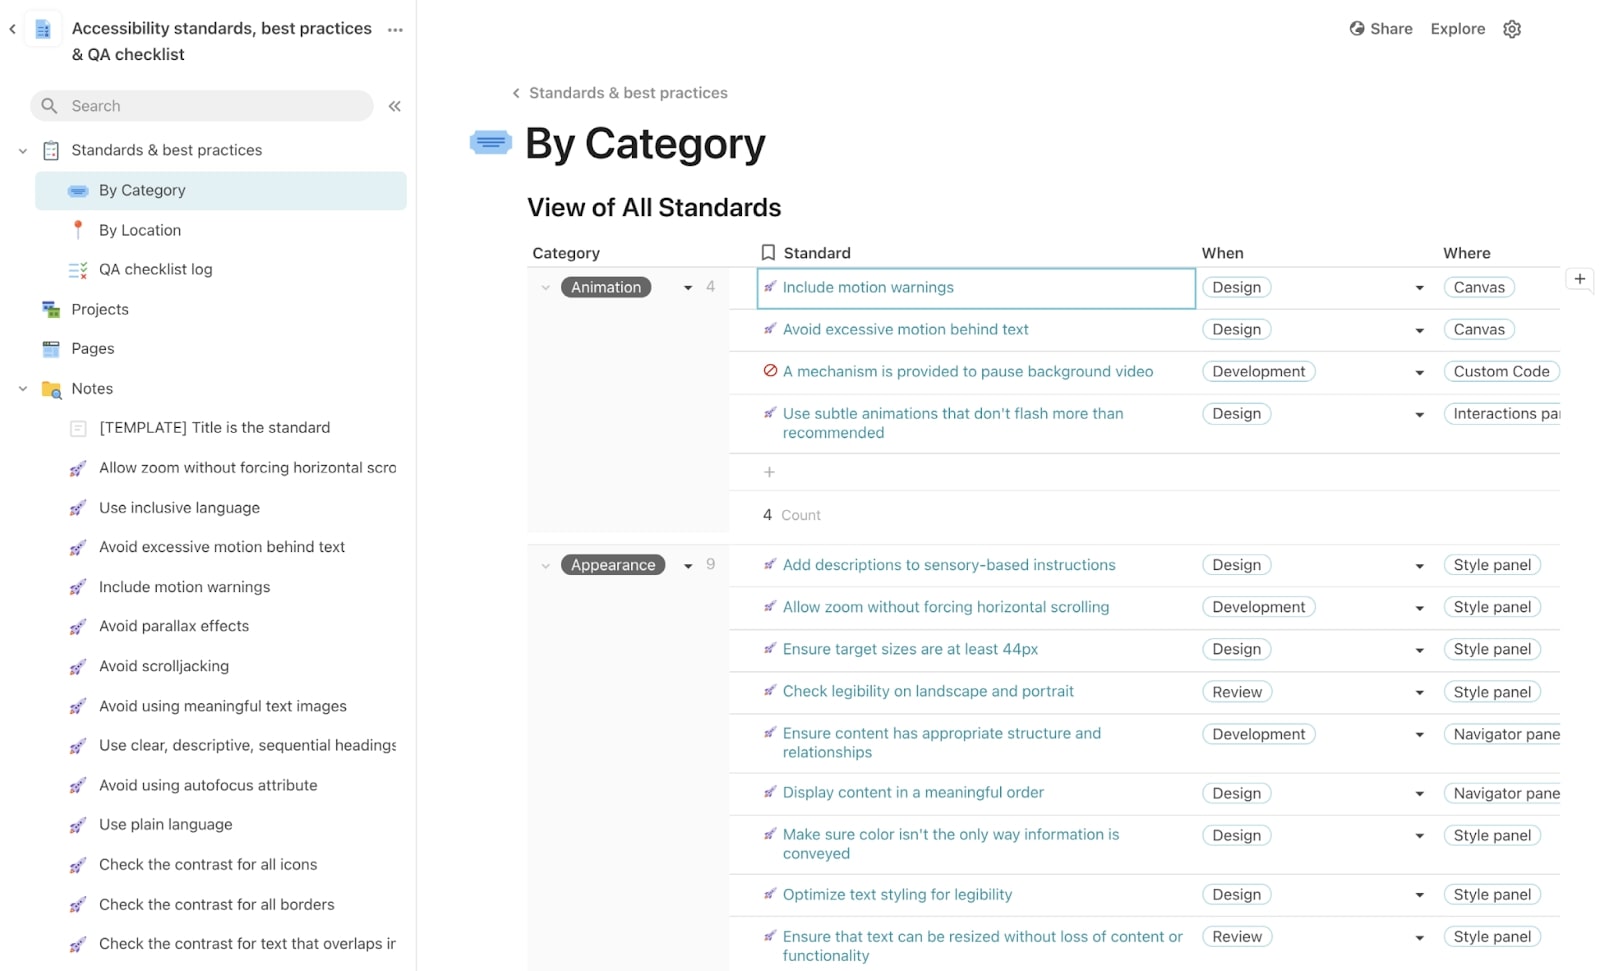
Task: Open Avoid excessive motion behind text link
Action: pyautogui.click(x=905, y=329)
